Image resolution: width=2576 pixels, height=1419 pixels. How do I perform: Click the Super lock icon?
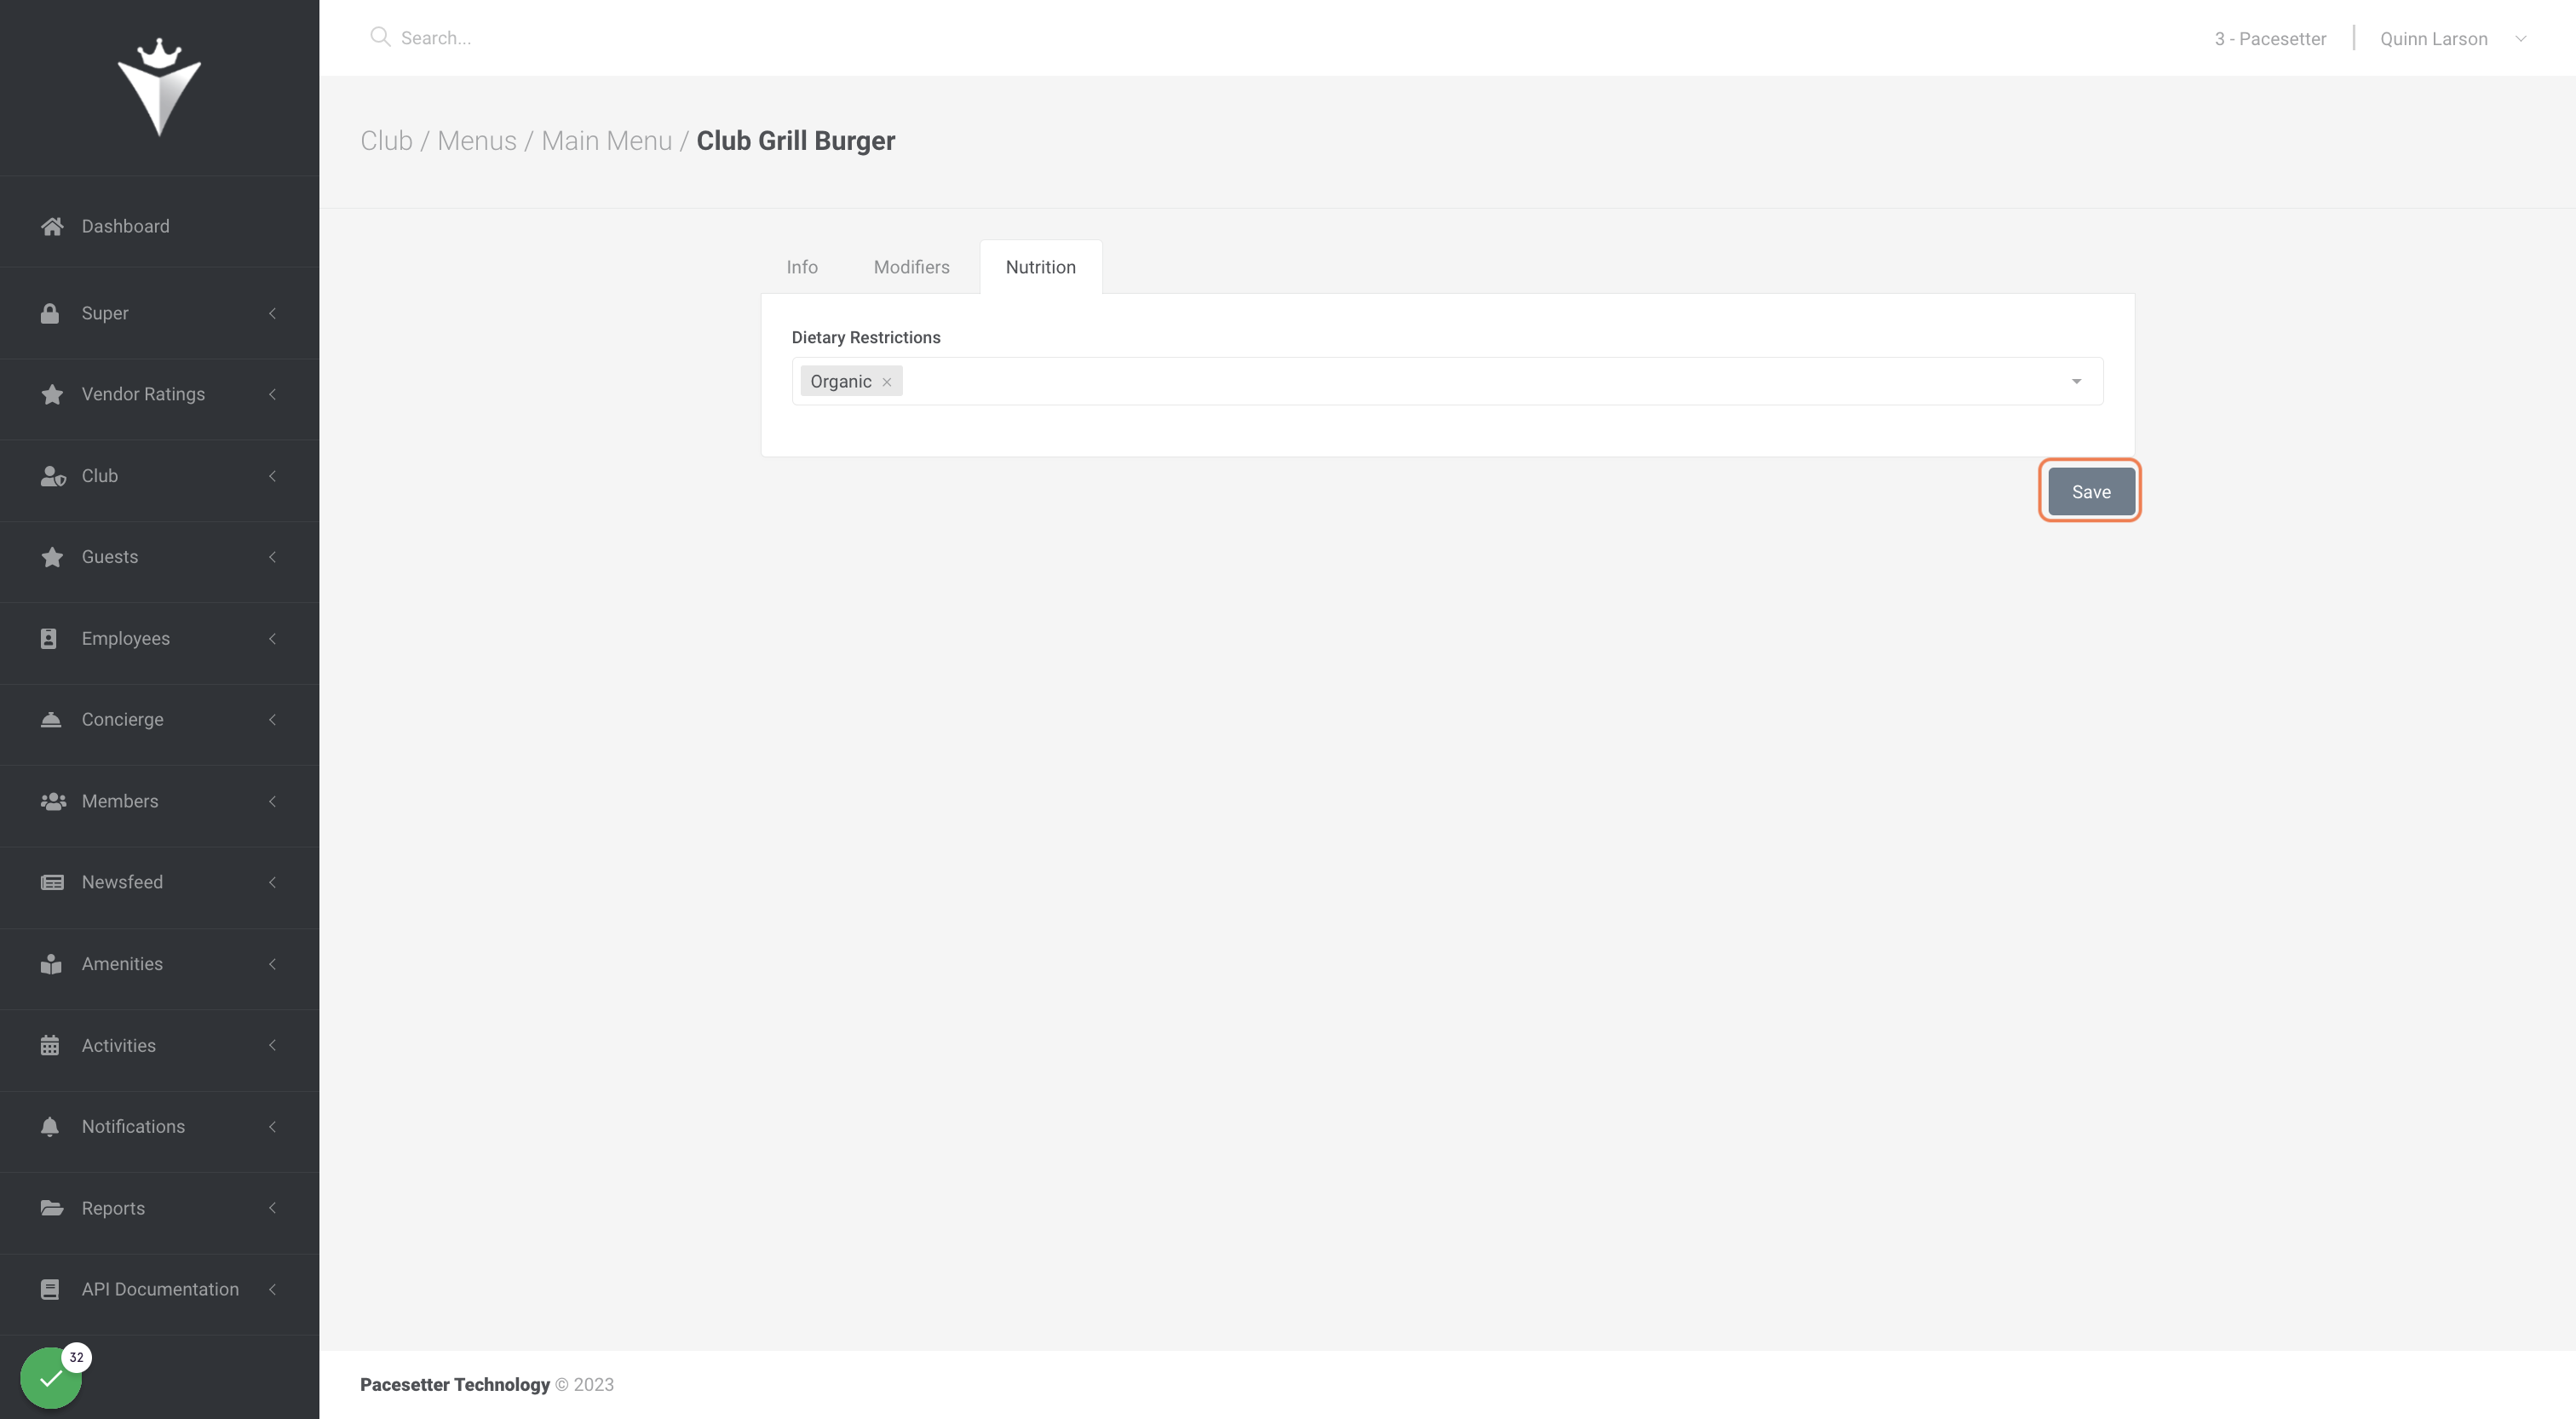coord(50,313)
